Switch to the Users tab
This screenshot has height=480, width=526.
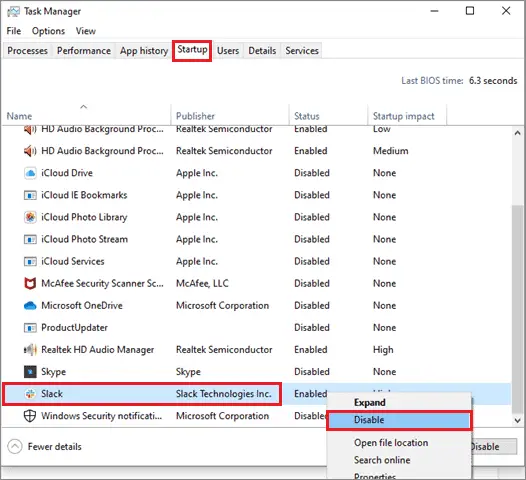tap(228, 51)
